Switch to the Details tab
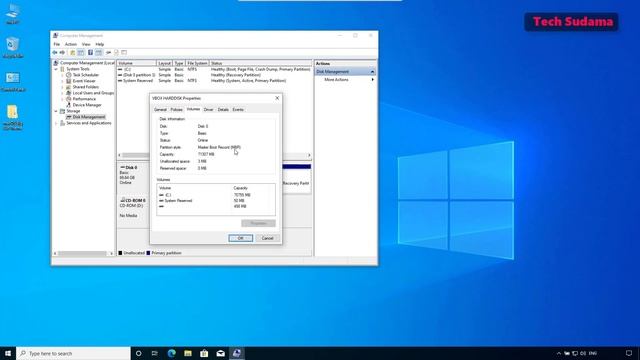640x360 pixels. coord(223,109)
